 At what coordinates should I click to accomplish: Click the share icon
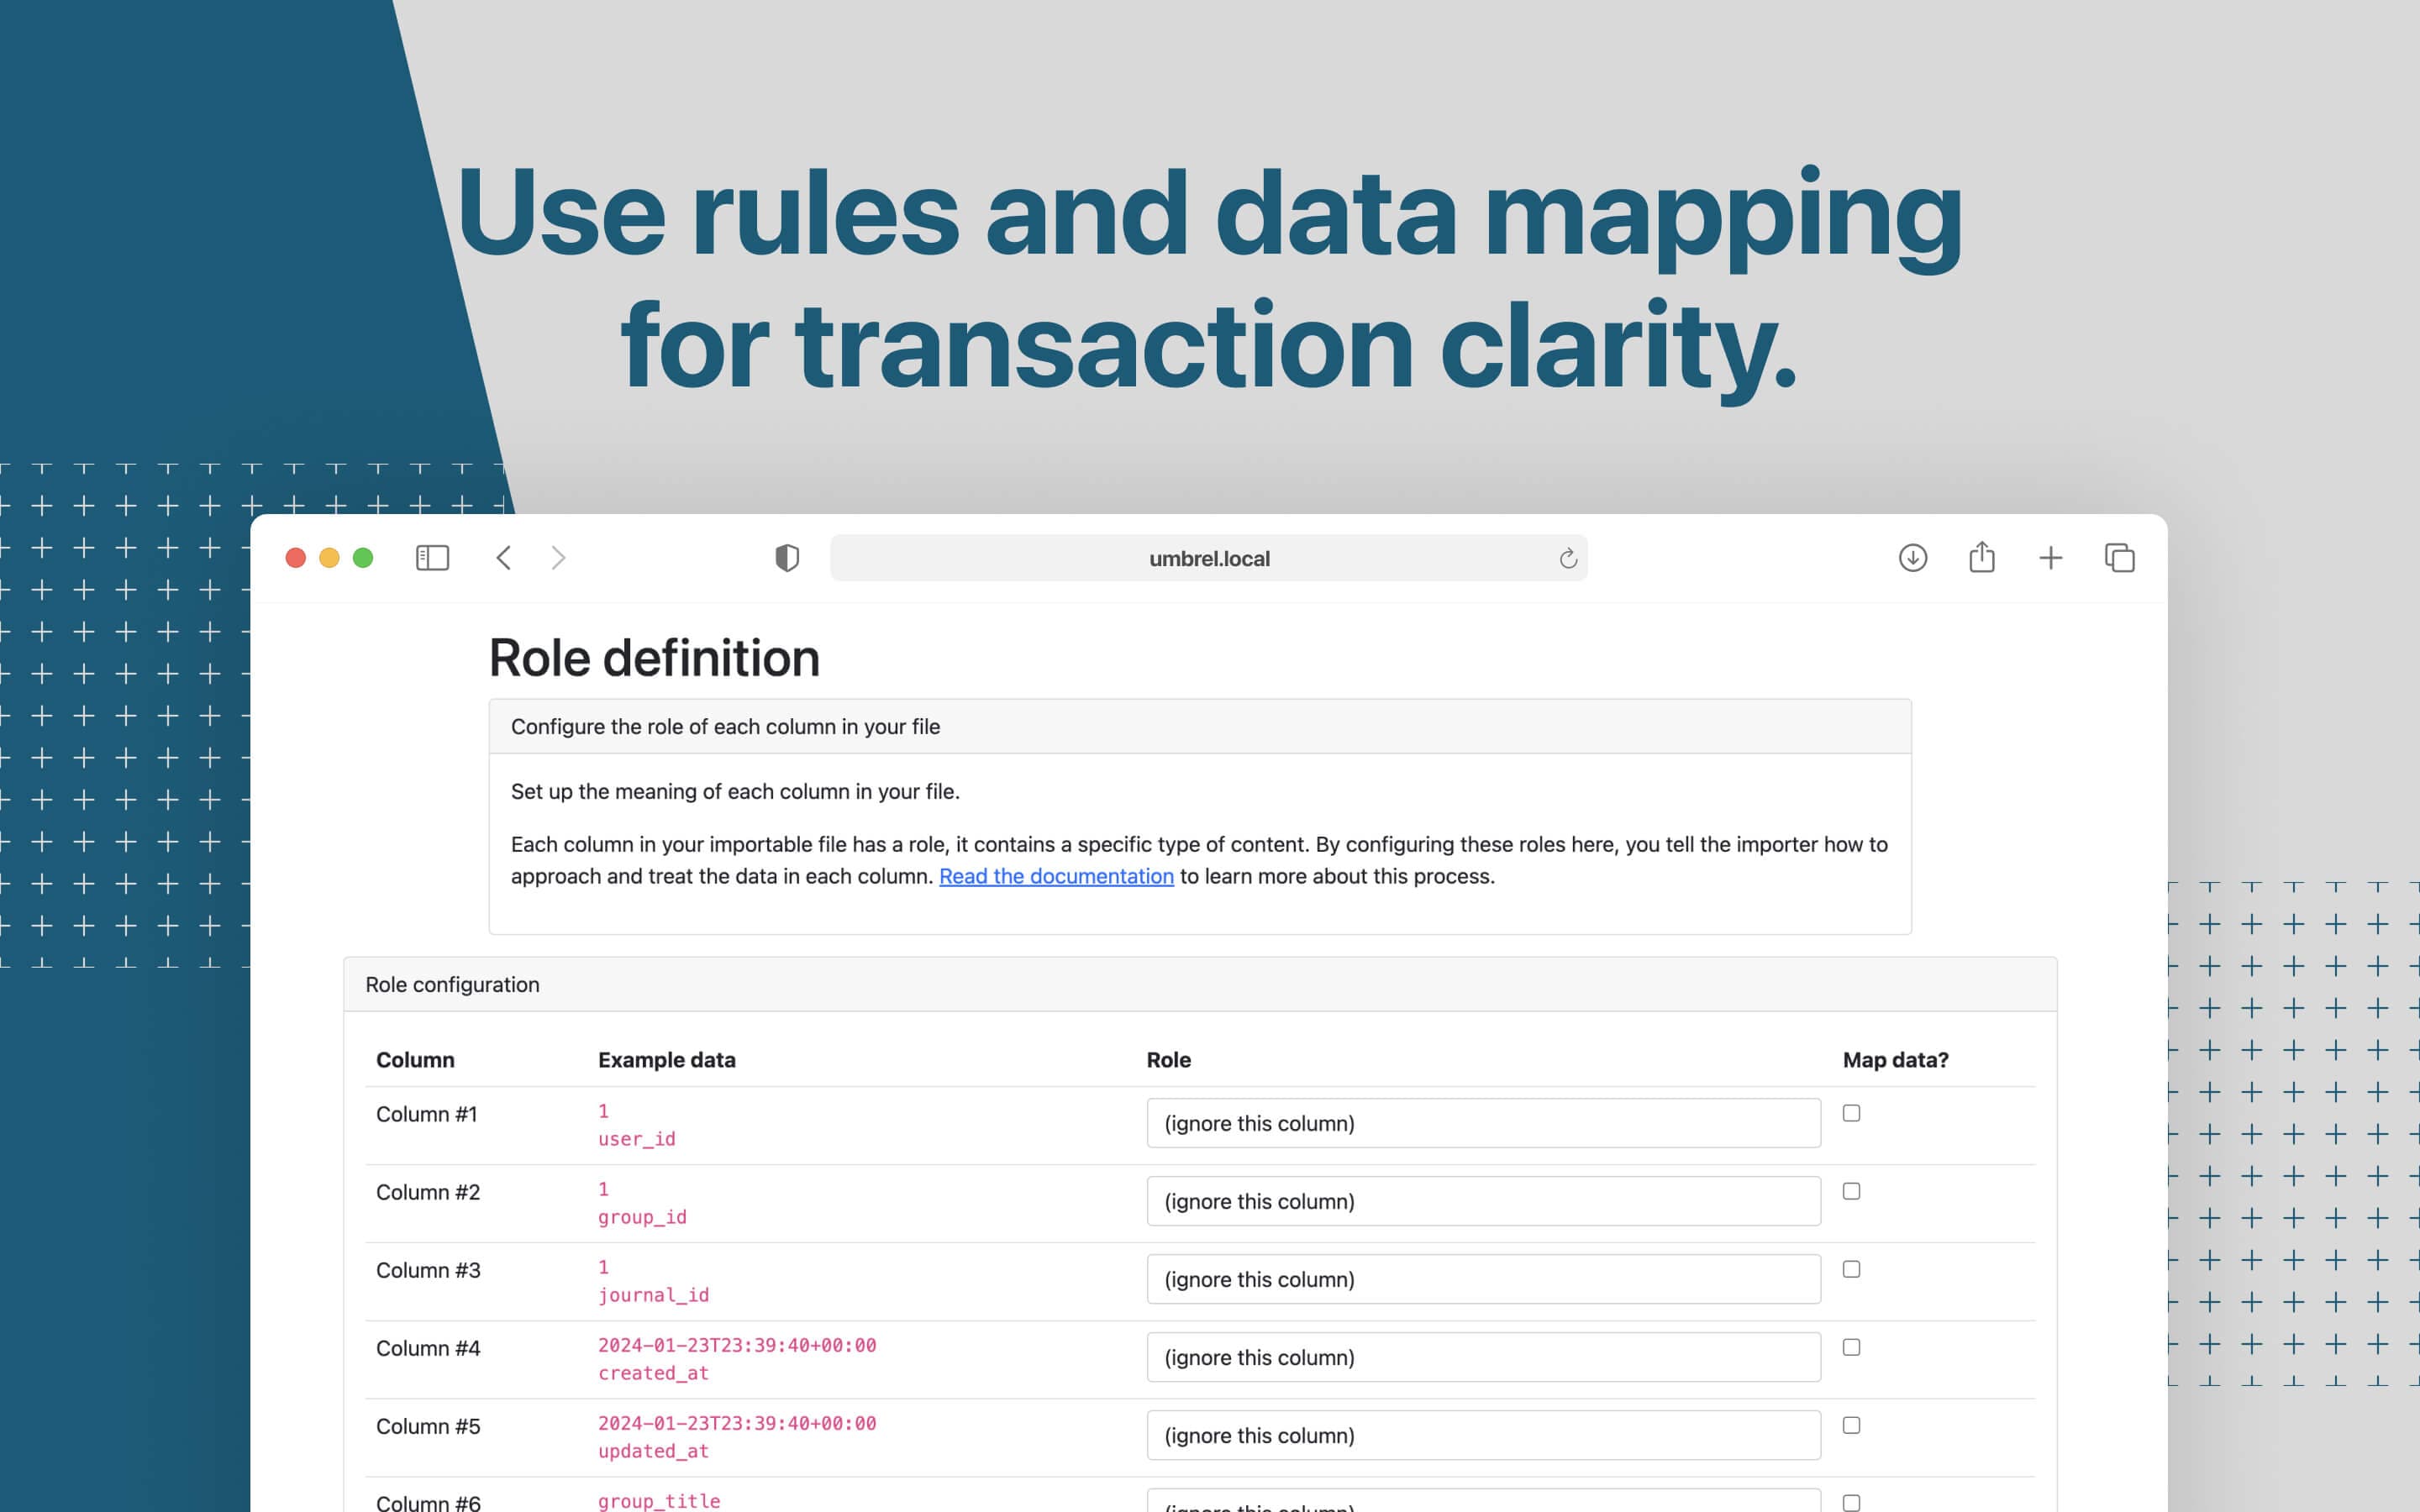(1981, 557)
